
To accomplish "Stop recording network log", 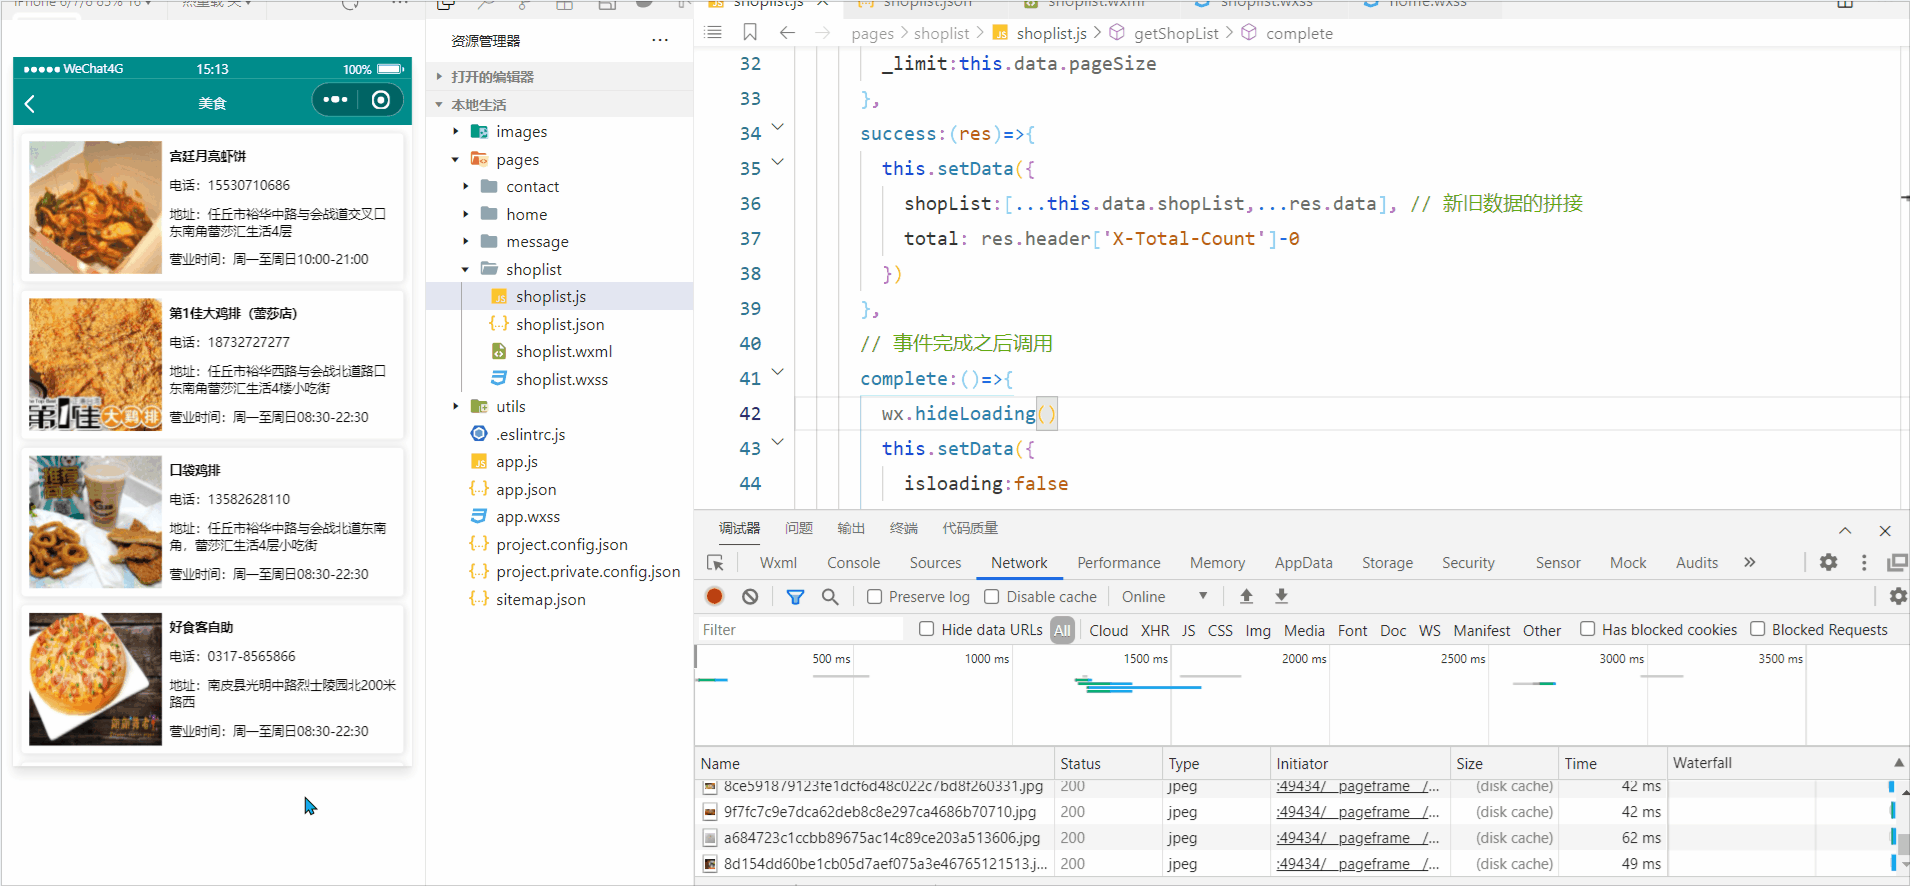I will [x=714, y=596].
